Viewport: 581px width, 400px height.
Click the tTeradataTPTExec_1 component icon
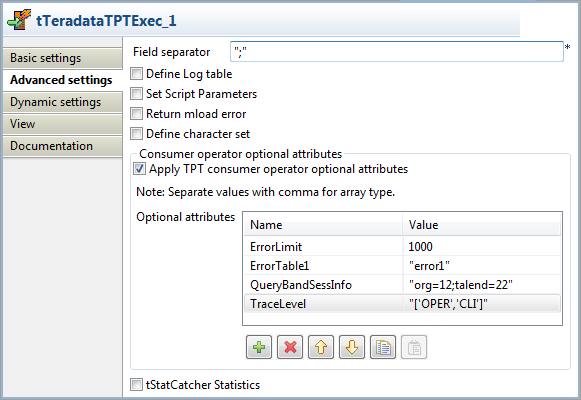pyautogui.click(x=19, y=20)
